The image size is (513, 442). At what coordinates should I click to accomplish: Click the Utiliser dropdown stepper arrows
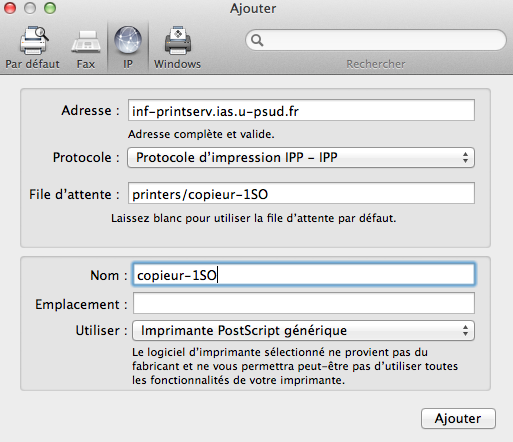(465, 331)
